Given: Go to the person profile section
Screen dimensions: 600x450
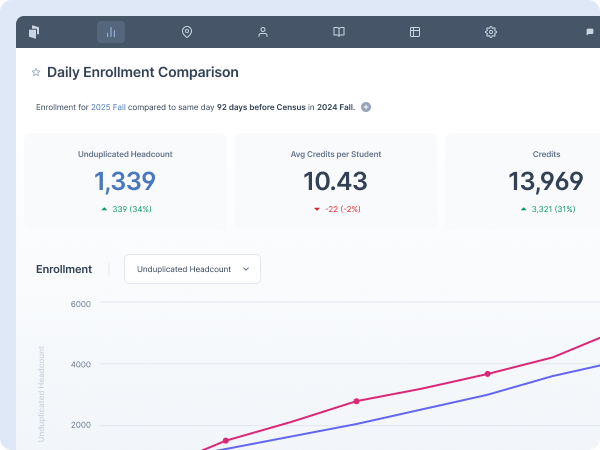Looking at the screenshot, I should 263,32.
